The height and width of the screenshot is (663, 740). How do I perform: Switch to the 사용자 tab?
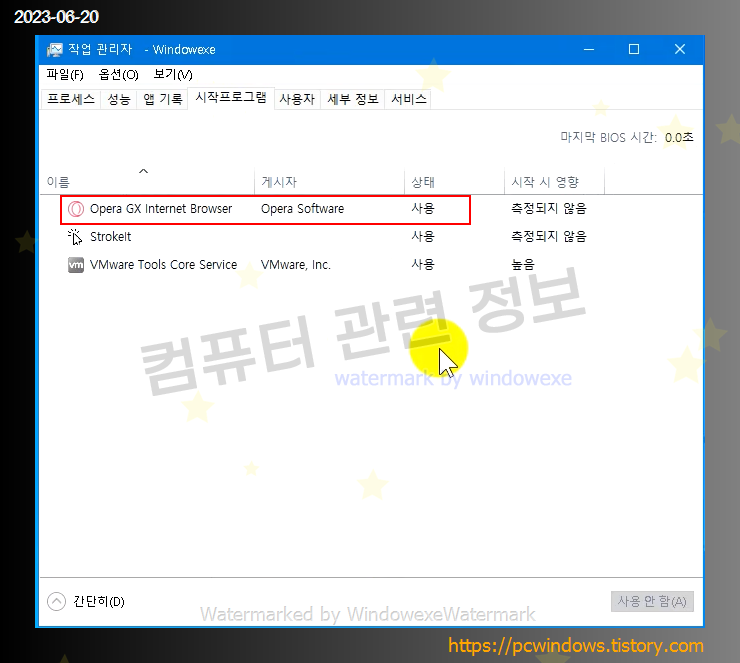point(297,99)
